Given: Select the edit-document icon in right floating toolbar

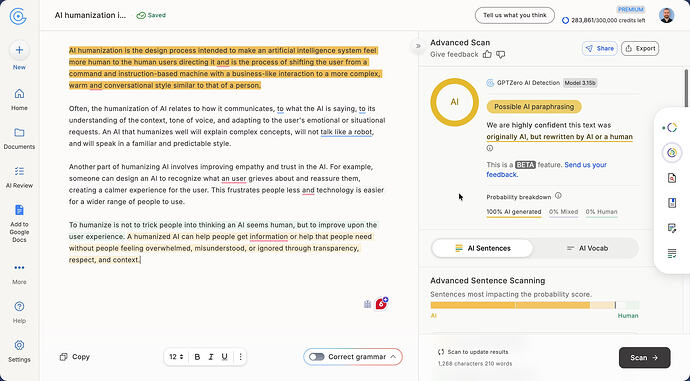Looking at the screenshot, I should point(672,228).
